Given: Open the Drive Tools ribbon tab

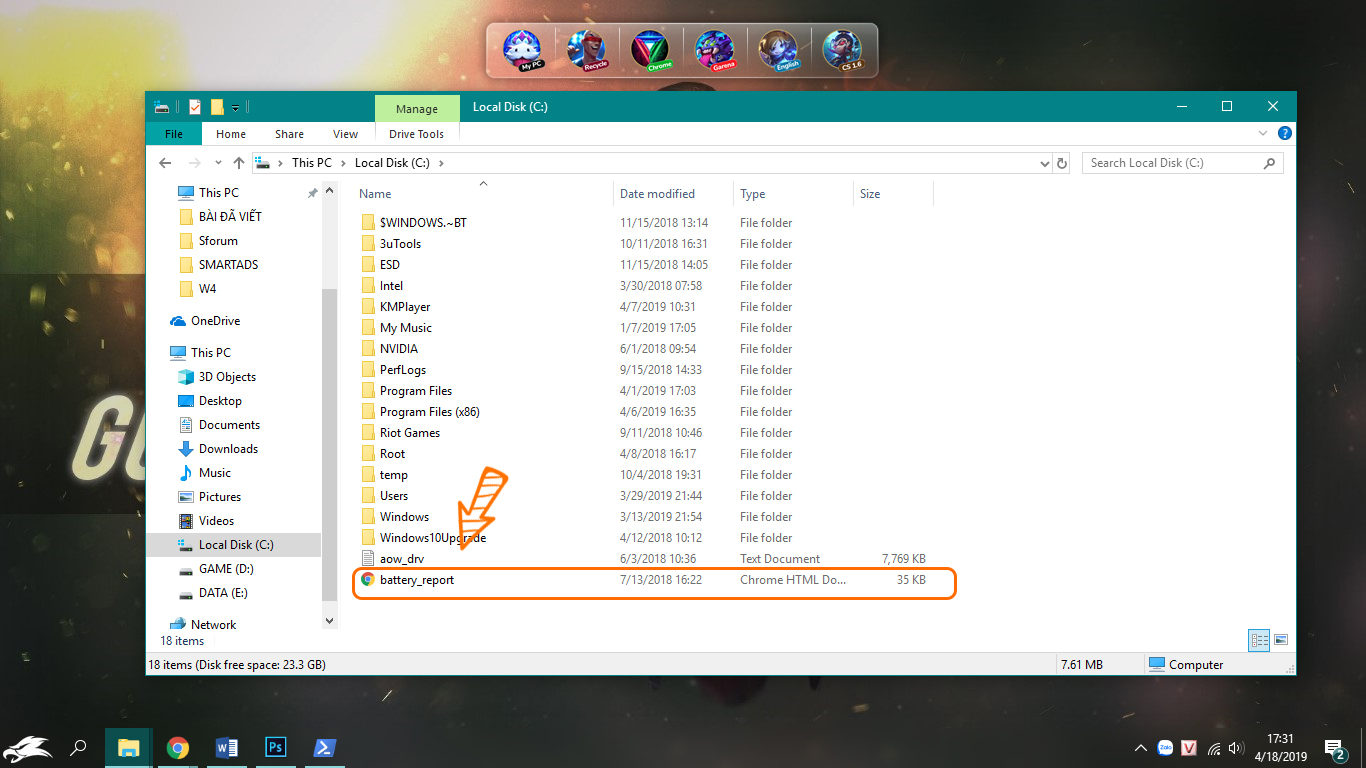Looking at the screenshot, I should tap(417, 134).
